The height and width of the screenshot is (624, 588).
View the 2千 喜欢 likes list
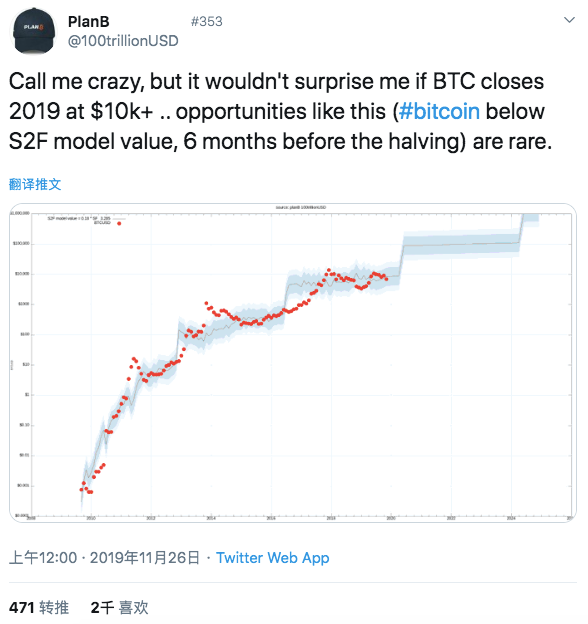coord(119,608)
